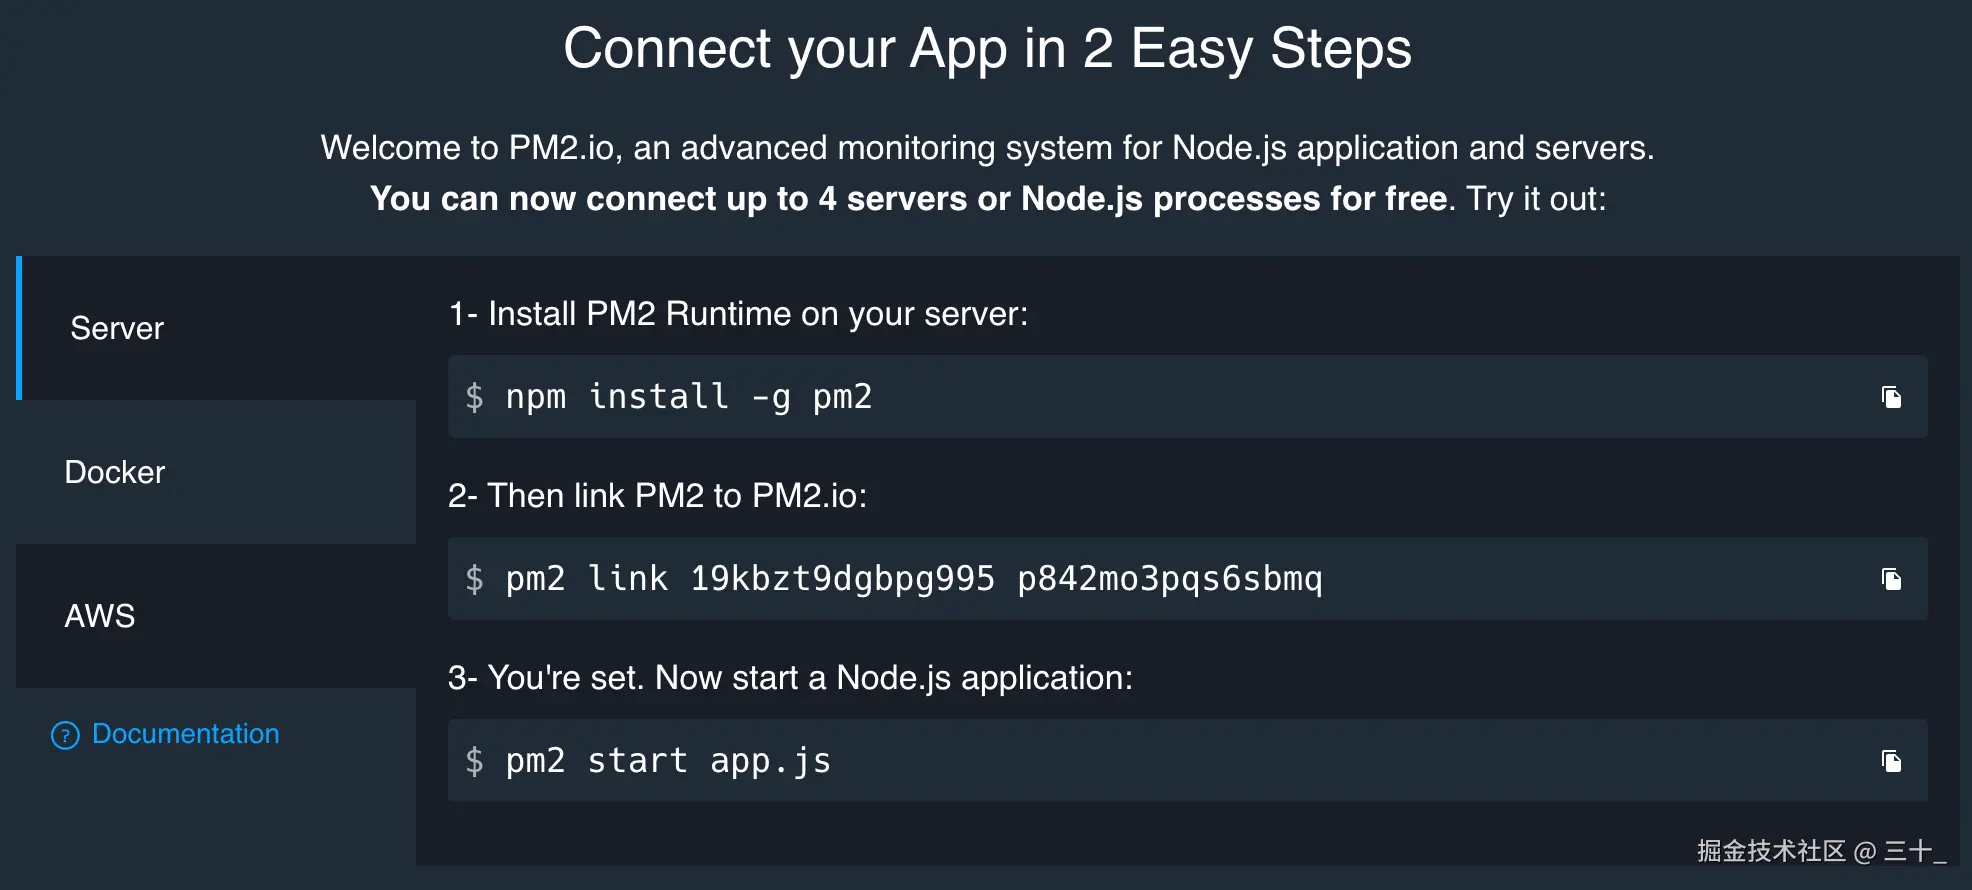Copy the pm2 link command

click(x=1891, y=579)
